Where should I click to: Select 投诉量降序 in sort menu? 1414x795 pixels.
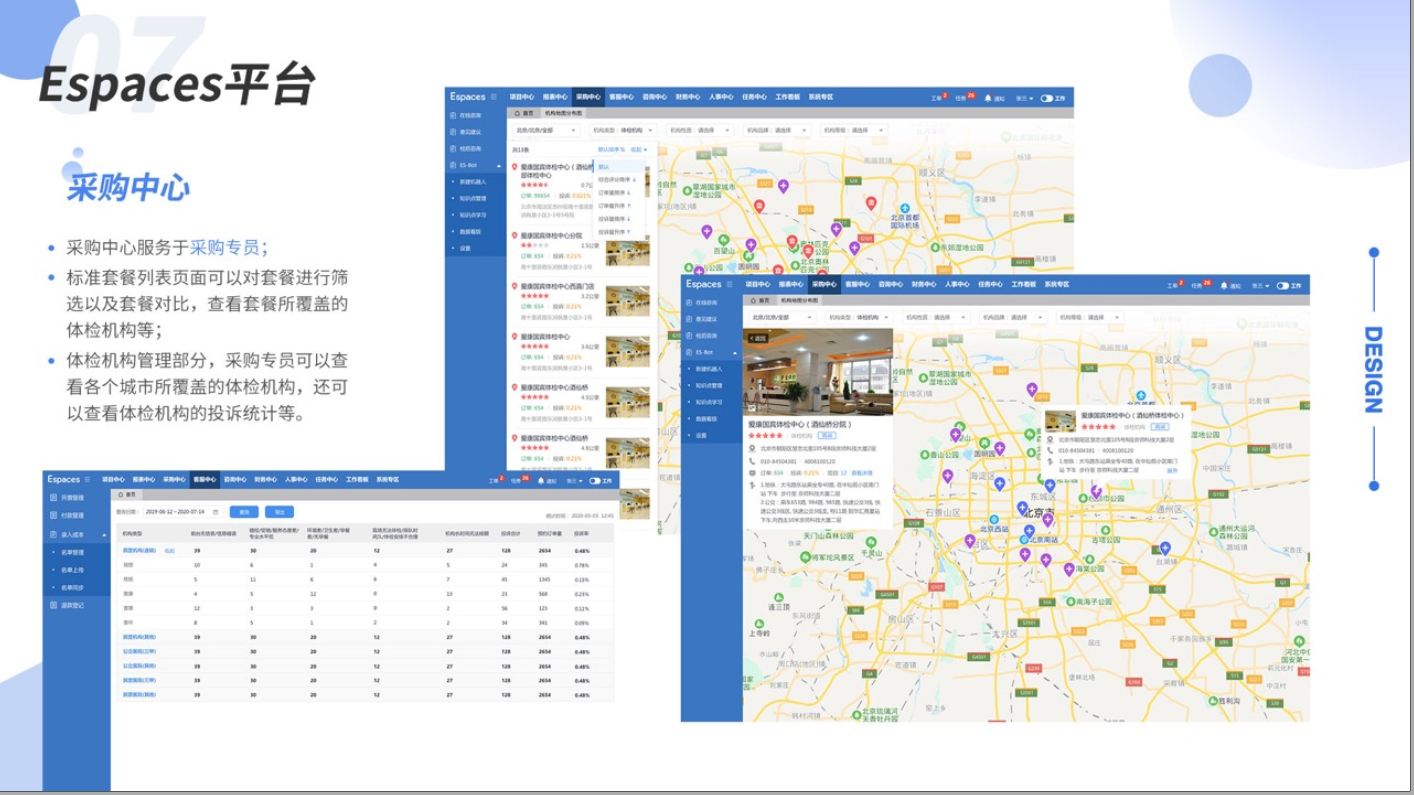point(614,219)
